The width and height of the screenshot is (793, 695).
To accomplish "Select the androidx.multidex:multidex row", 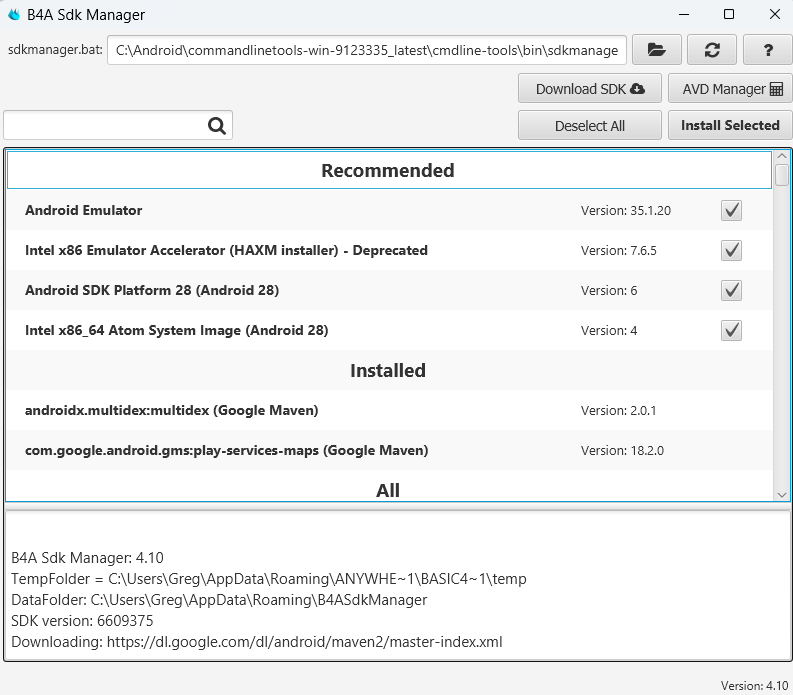I will [300, 410].
